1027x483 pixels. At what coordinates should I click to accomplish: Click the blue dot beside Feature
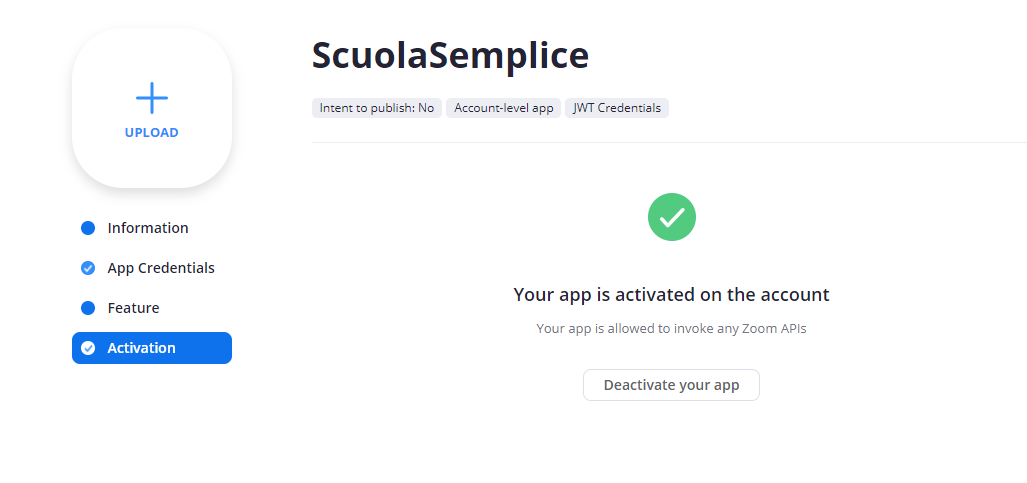tap(88, 308)
